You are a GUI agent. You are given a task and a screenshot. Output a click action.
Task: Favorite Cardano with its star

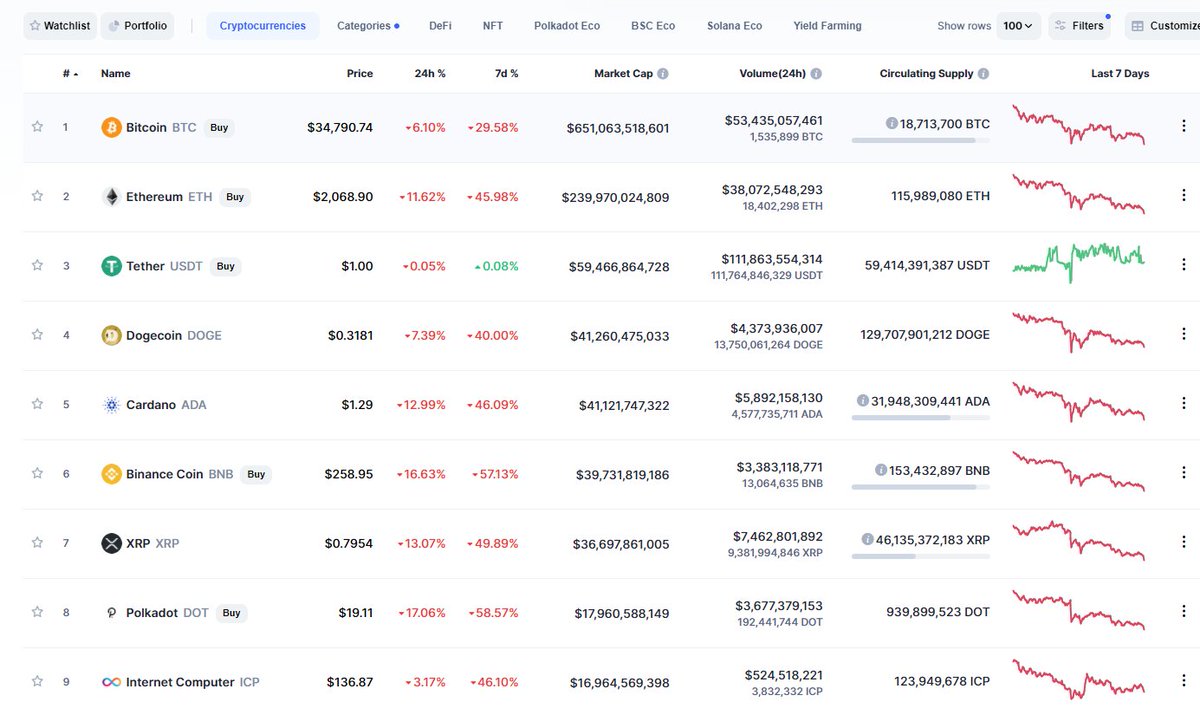coord(37,404)
